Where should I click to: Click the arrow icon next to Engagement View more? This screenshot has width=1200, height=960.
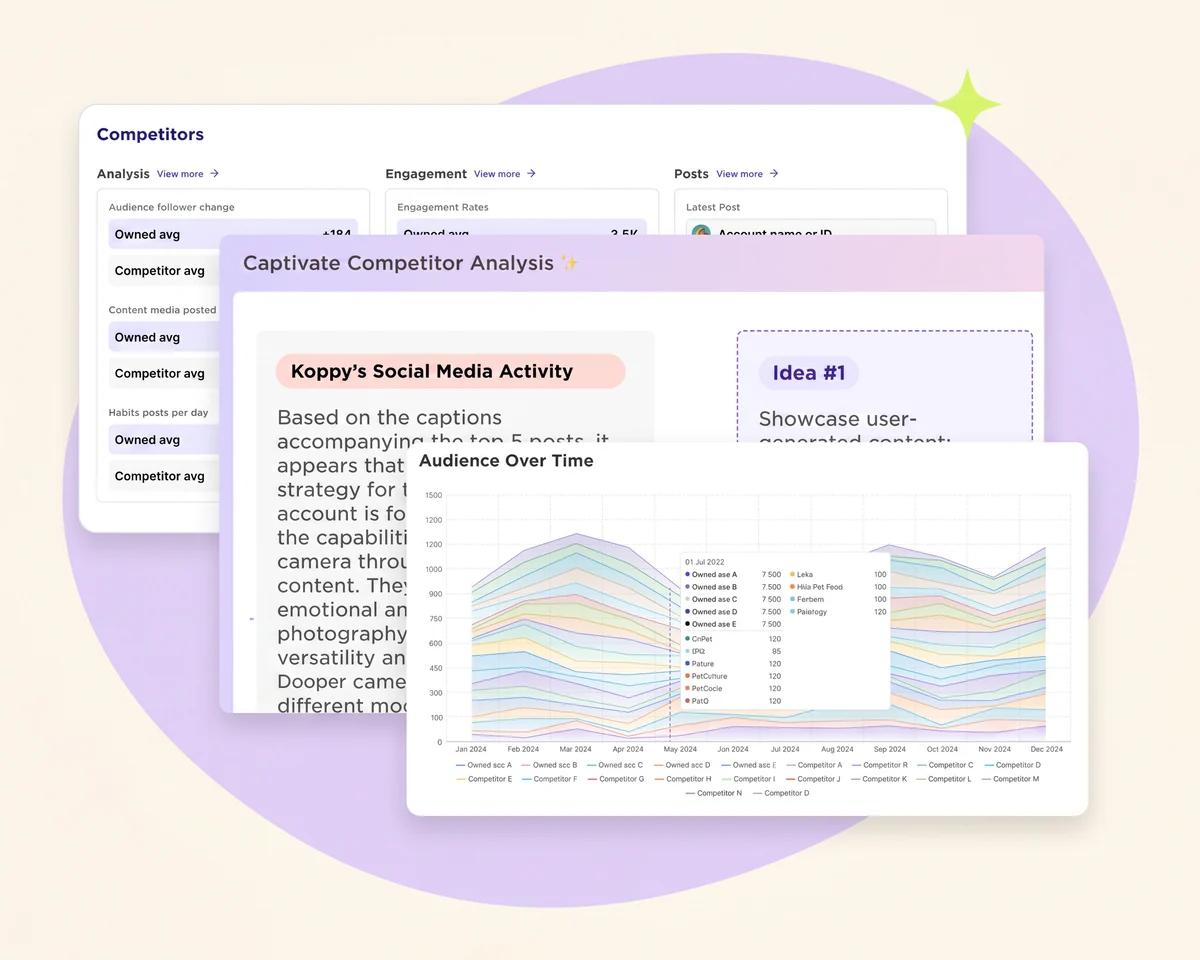coord(531,174)
